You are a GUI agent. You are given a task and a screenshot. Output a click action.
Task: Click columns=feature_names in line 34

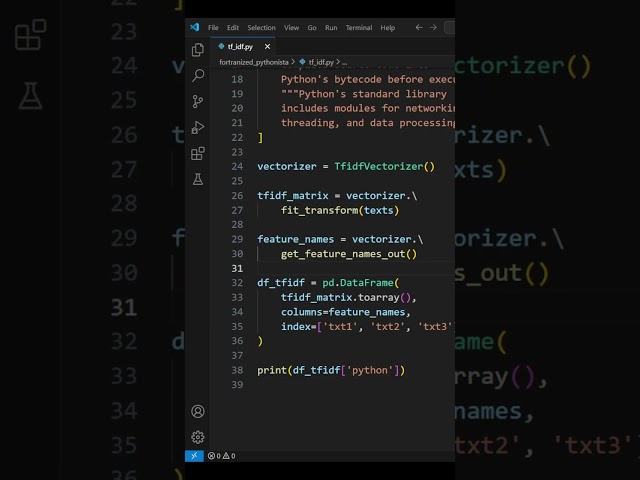(x=343, y=312)
